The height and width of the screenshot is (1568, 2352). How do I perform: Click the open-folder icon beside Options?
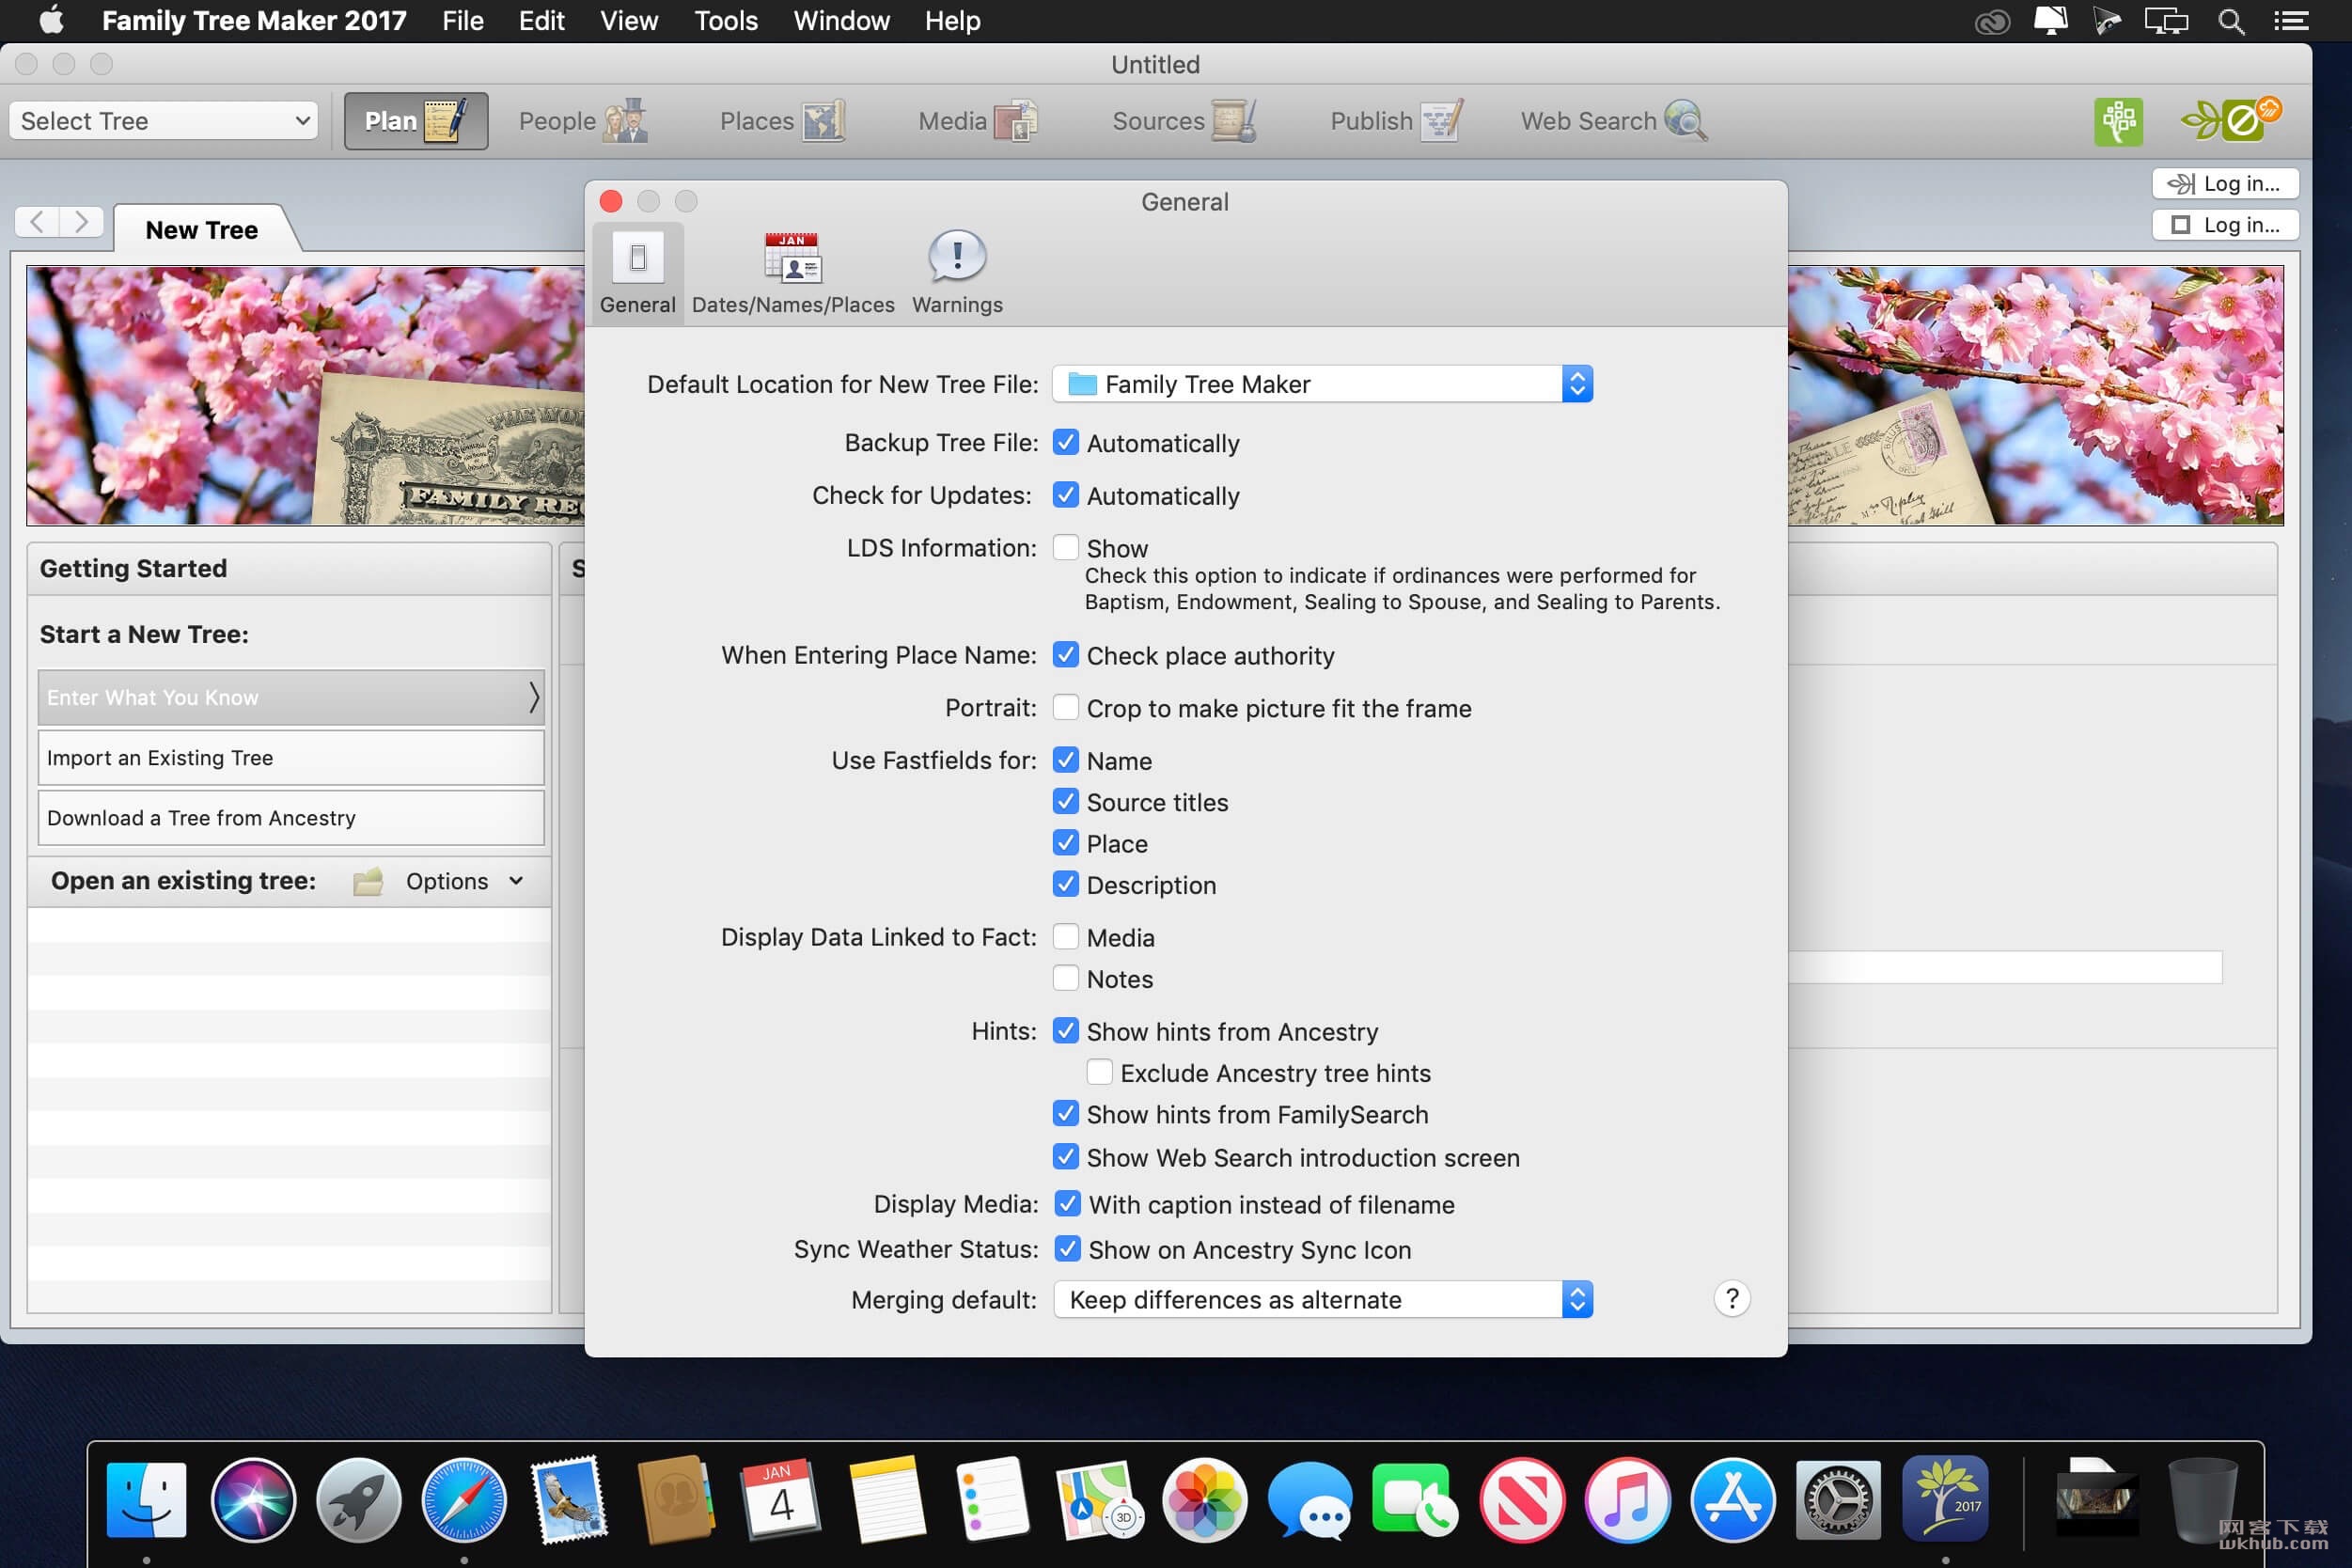click(x=368, y=881)
